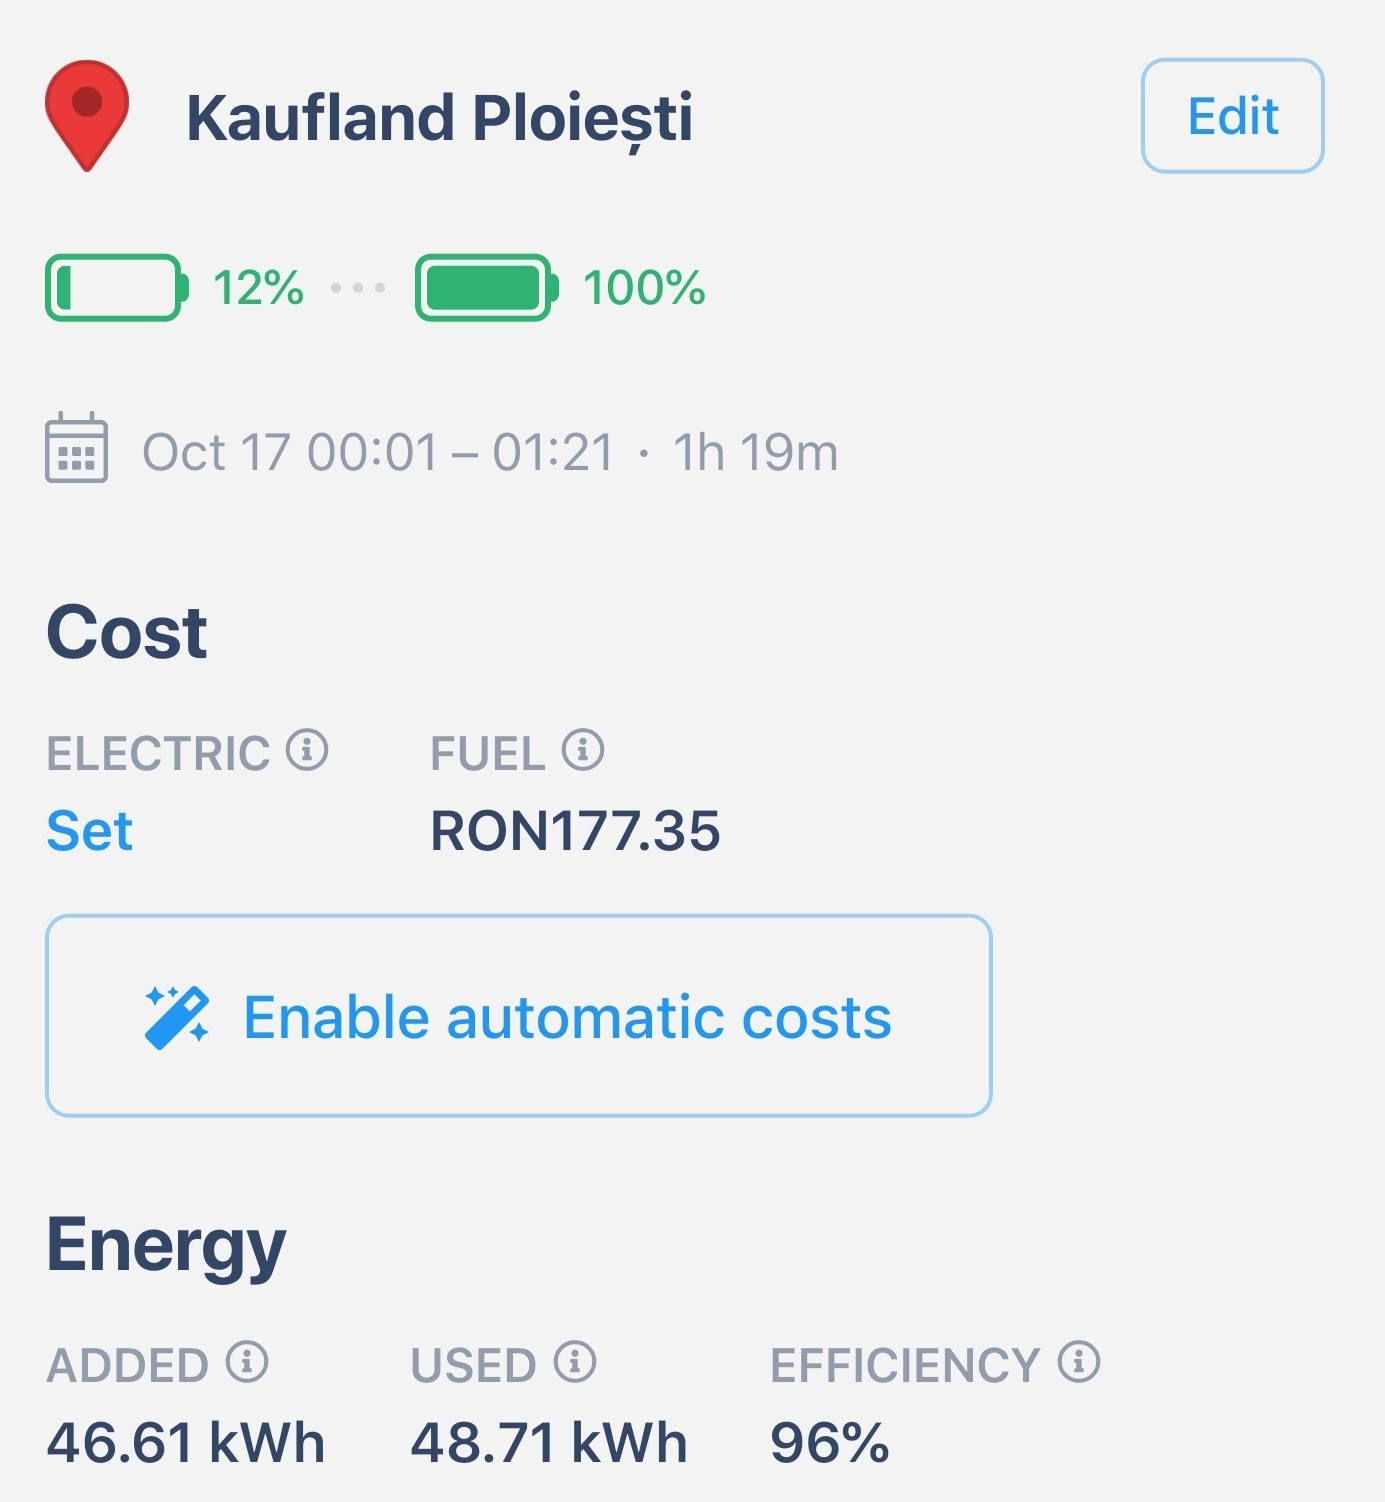
Task: Tap the 12% starting battery icon
Action: pos(116,288)
